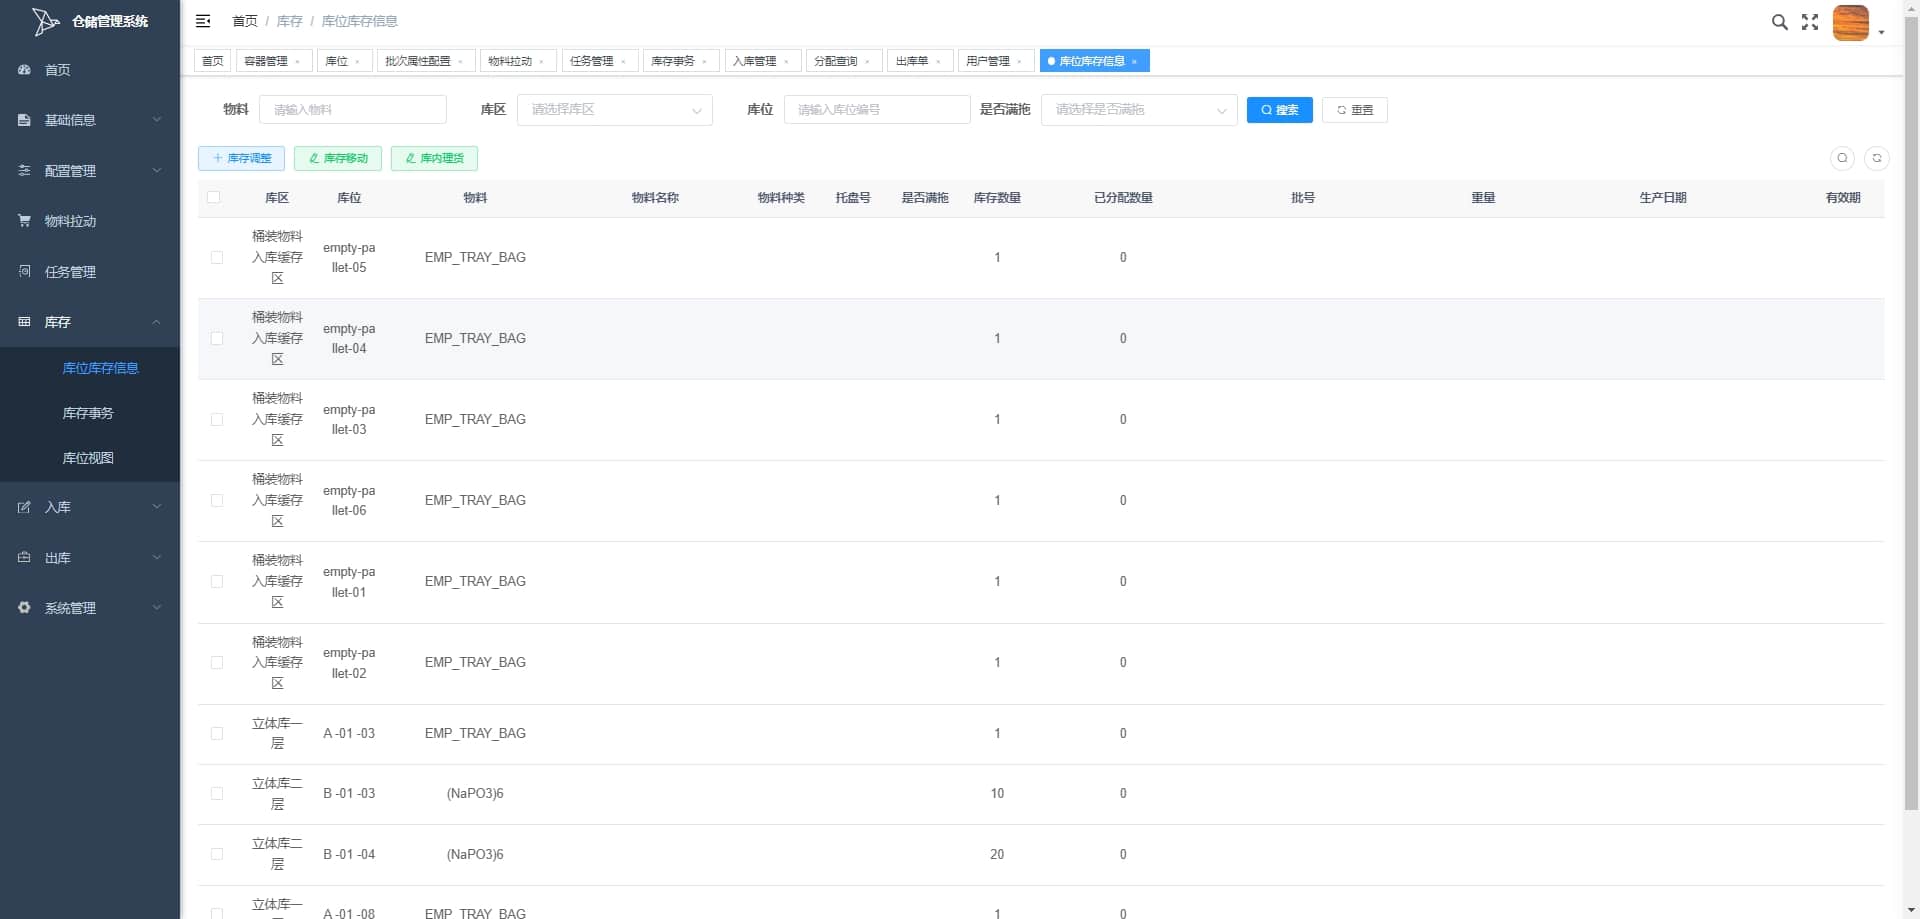
Task: Tick the select-all checkbox in table header
Action: coord(214,197)
